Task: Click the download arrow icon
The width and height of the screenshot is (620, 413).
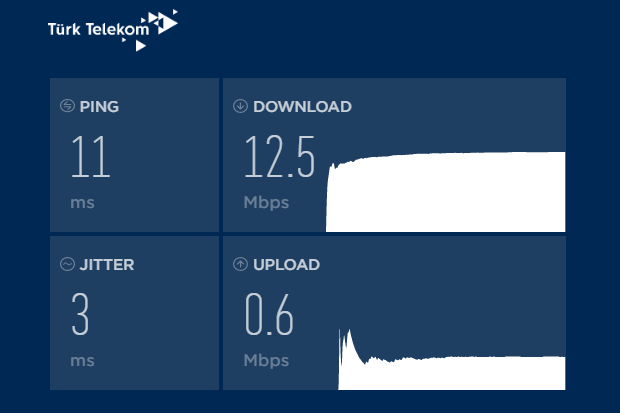Action: [x=240, y=106]
